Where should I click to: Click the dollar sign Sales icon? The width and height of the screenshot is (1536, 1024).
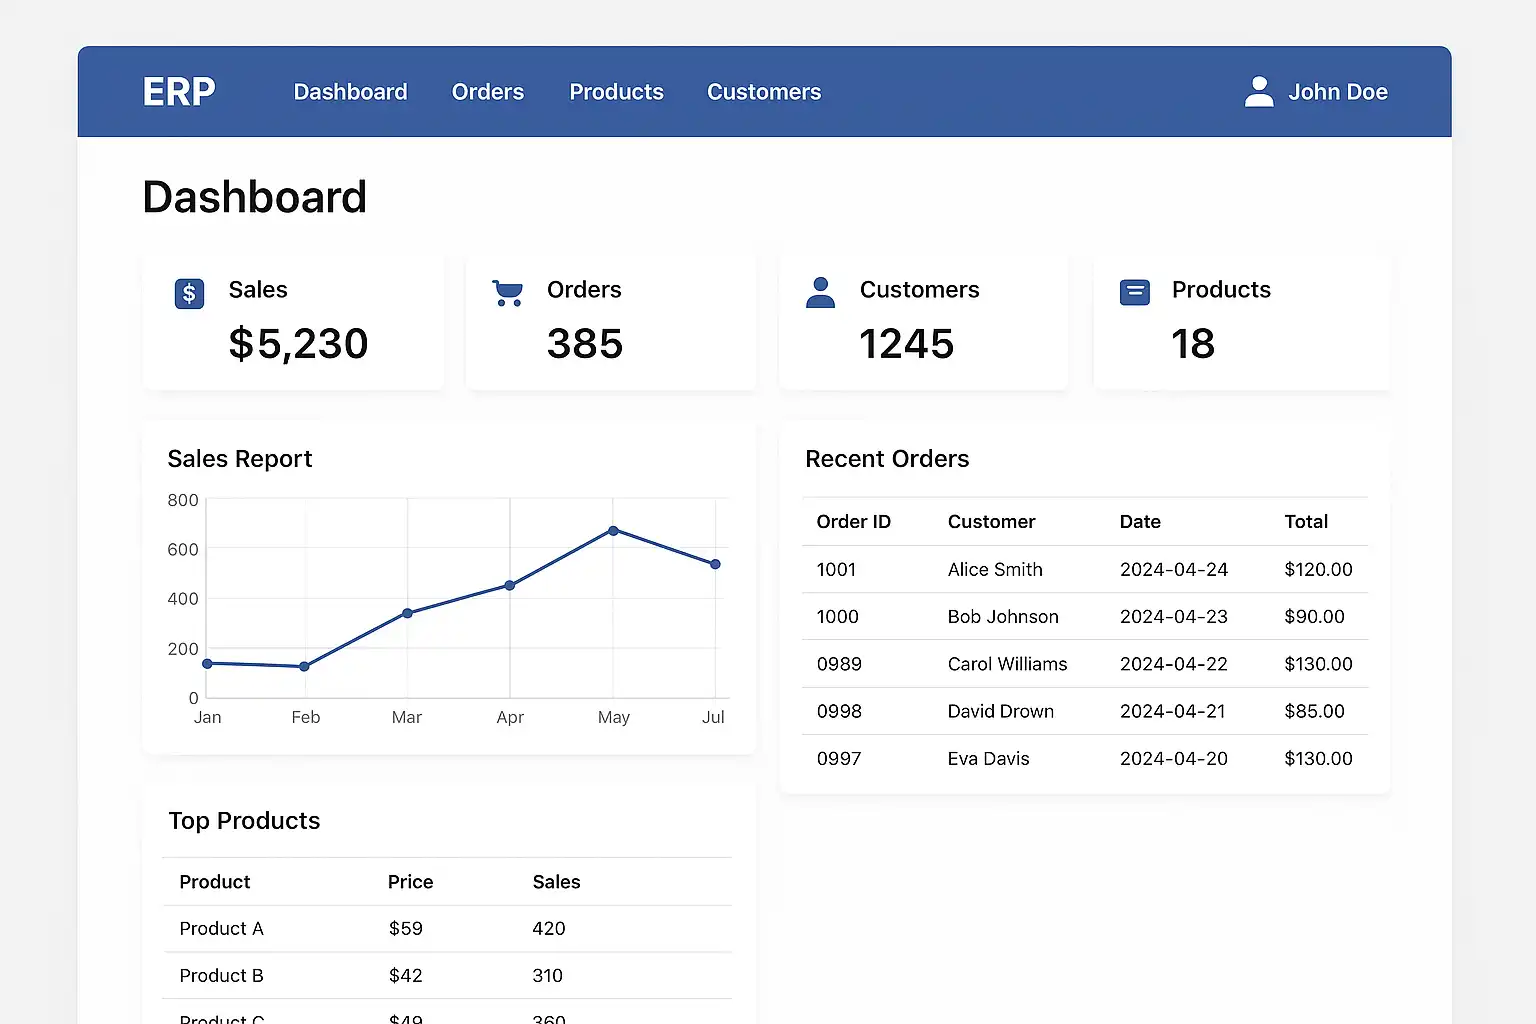189,294
